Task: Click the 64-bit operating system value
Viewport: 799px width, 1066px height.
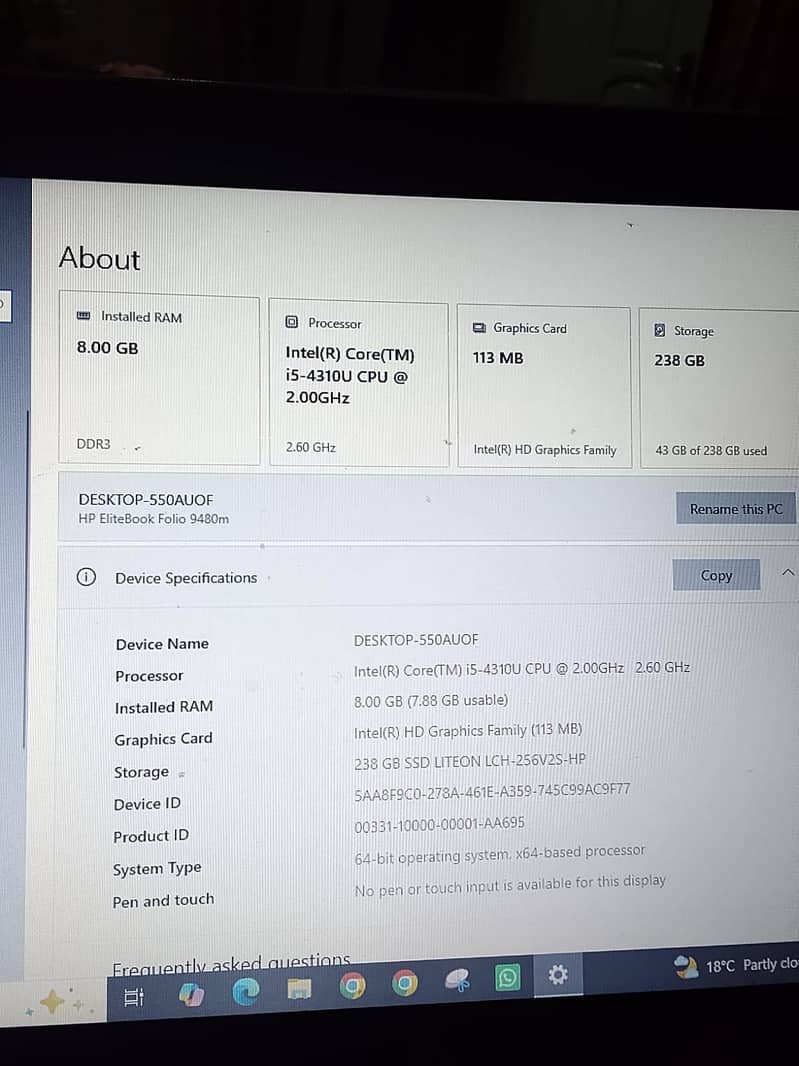Action: pos(500,855)
